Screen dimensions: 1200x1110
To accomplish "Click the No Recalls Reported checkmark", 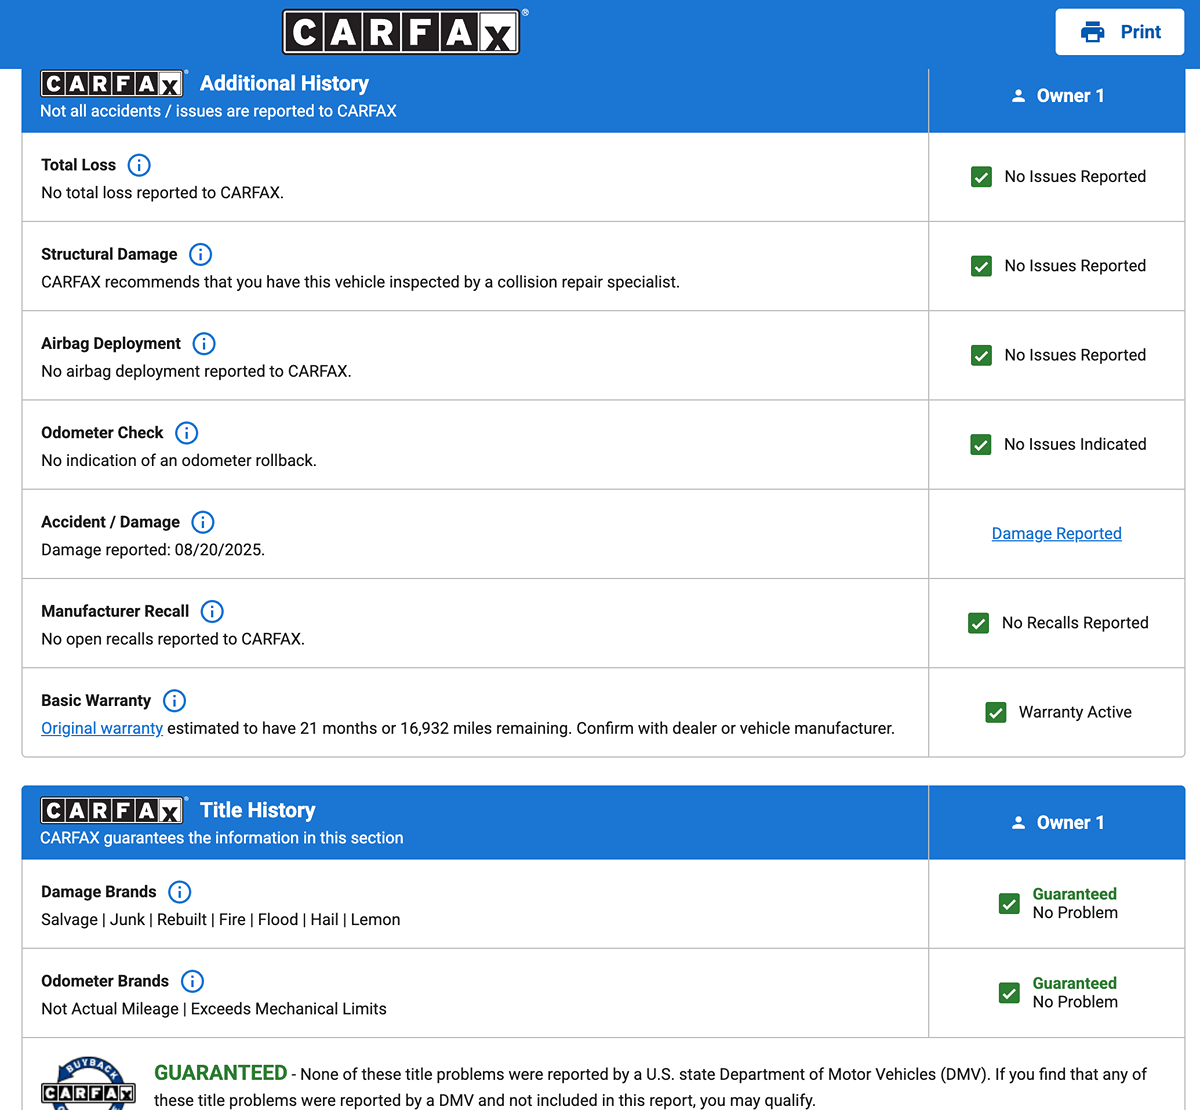I will [978, 623].
